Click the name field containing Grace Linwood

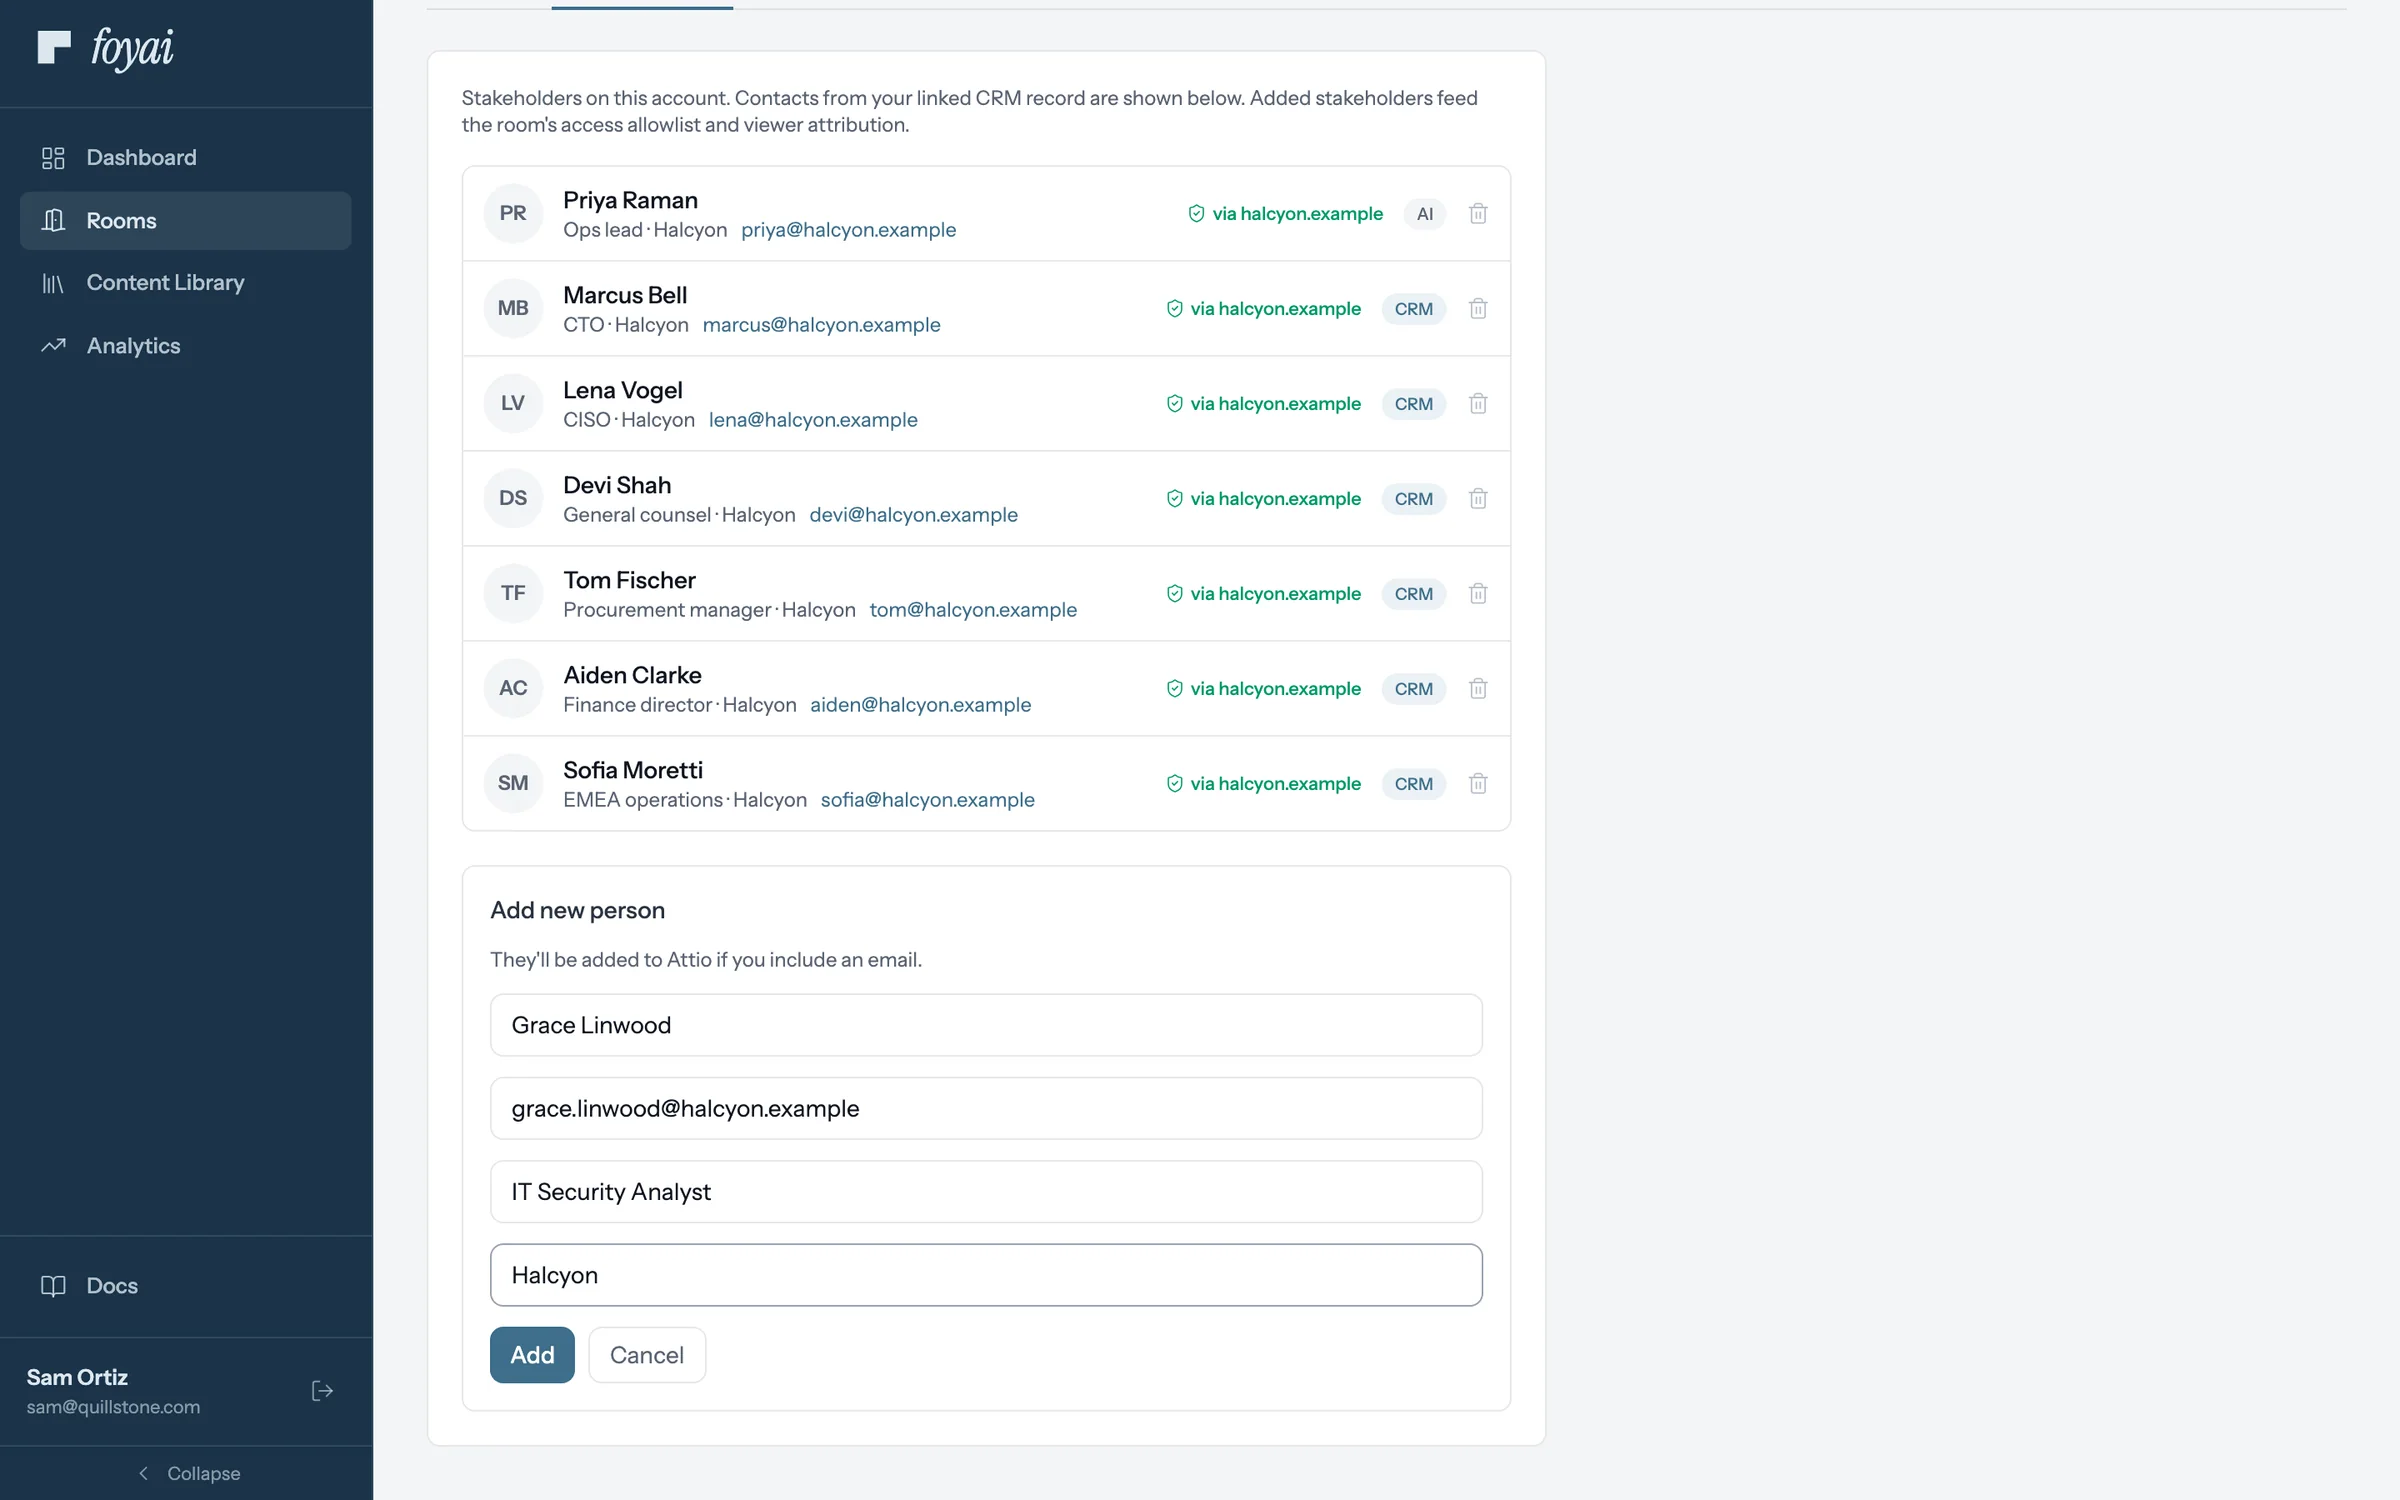pyautogui.click(x=986, y=1025)
